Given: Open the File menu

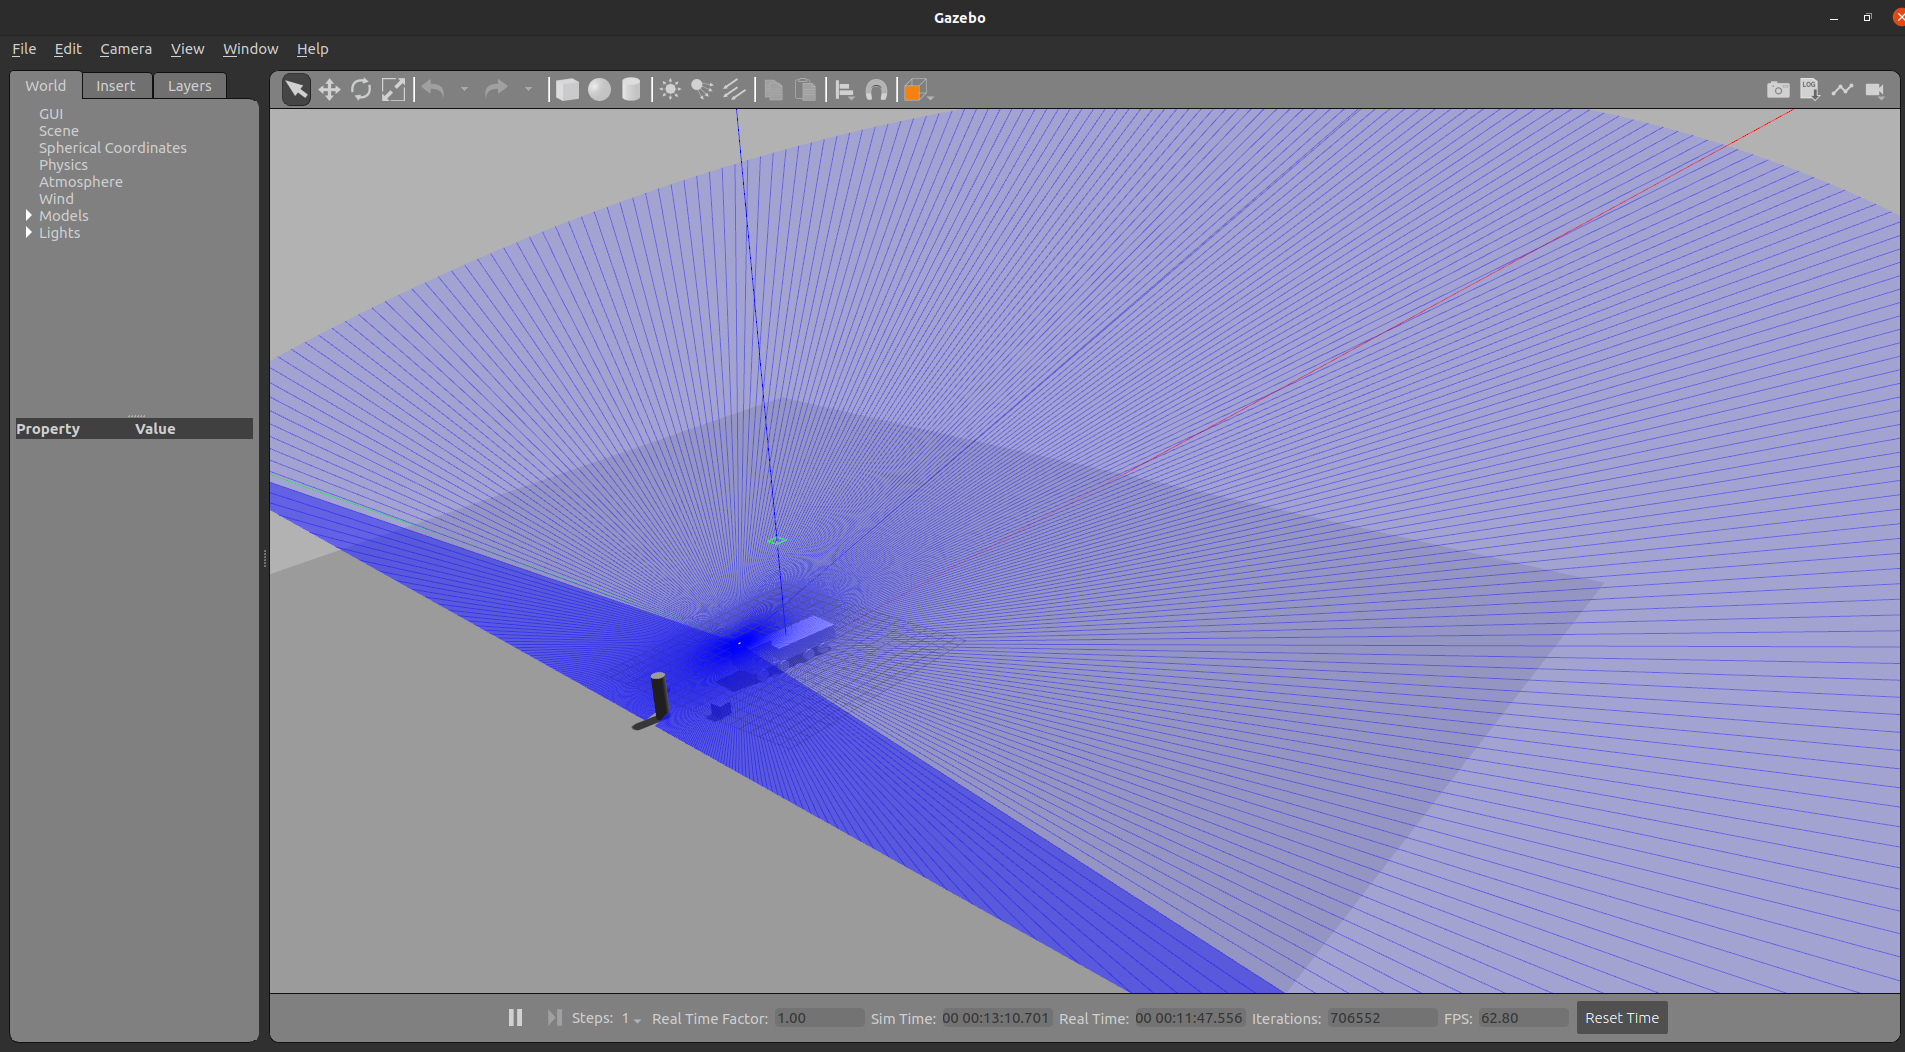Looking at the screenshot, I should click(x=24, y=49).
